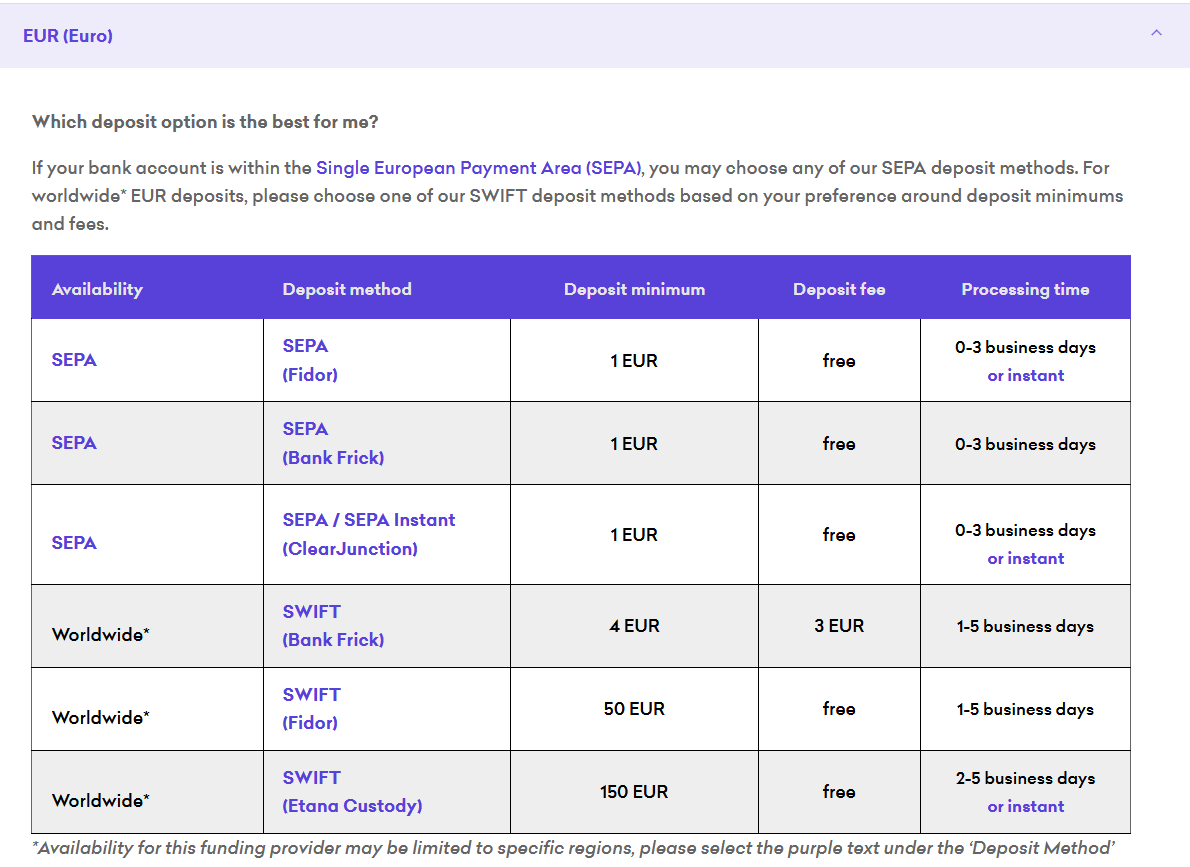Collapse the EUR (Euro) section chevron

[x=1156, y=33]
